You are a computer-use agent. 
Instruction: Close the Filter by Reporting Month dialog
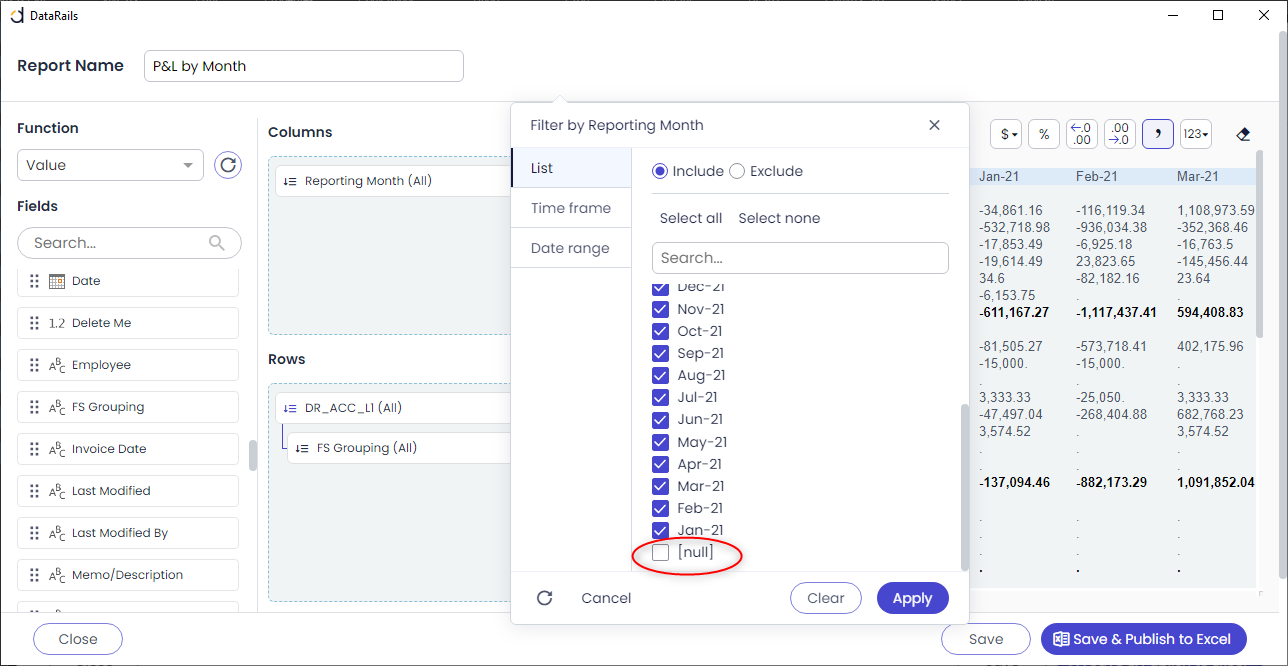pos(934,125)
